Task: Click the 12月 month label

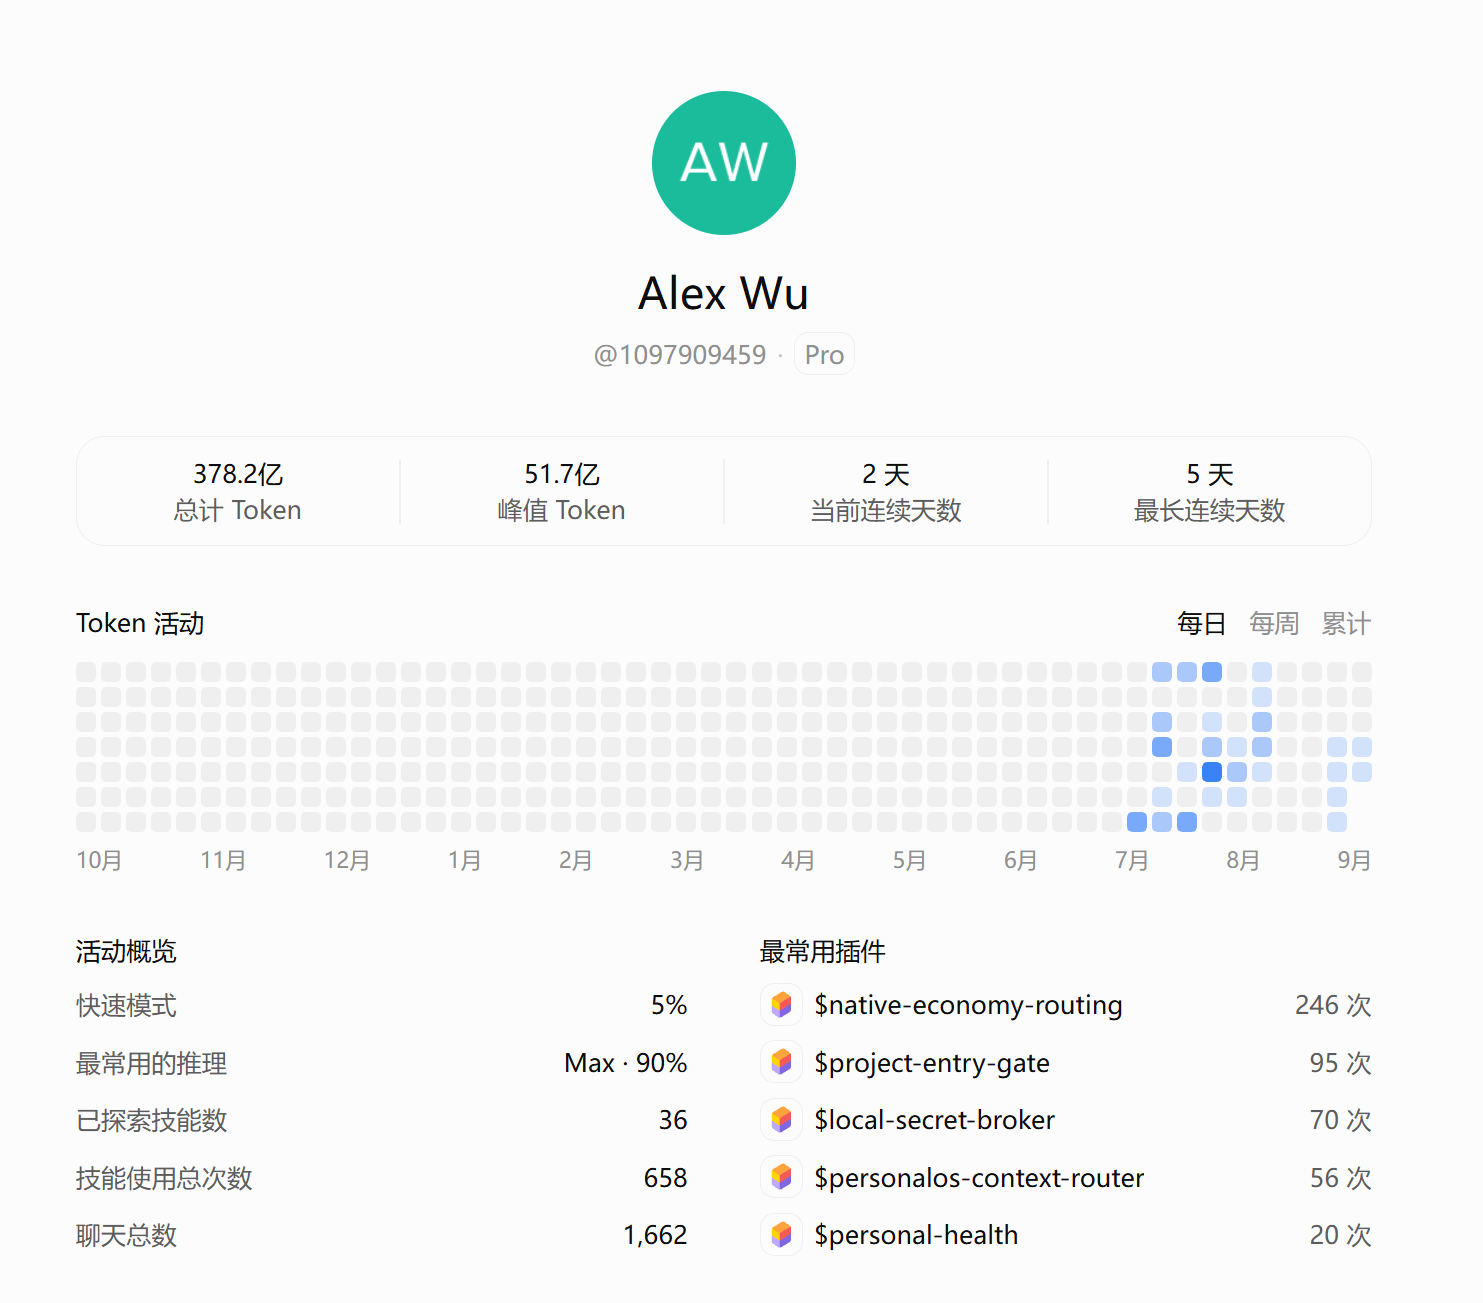Action: point(347,860)
